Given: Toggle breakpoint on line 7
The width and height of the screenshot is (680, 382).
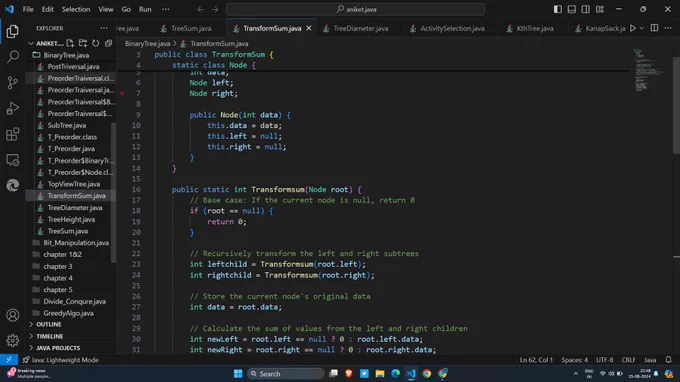Looking at the screenshot, I should 122,93.
